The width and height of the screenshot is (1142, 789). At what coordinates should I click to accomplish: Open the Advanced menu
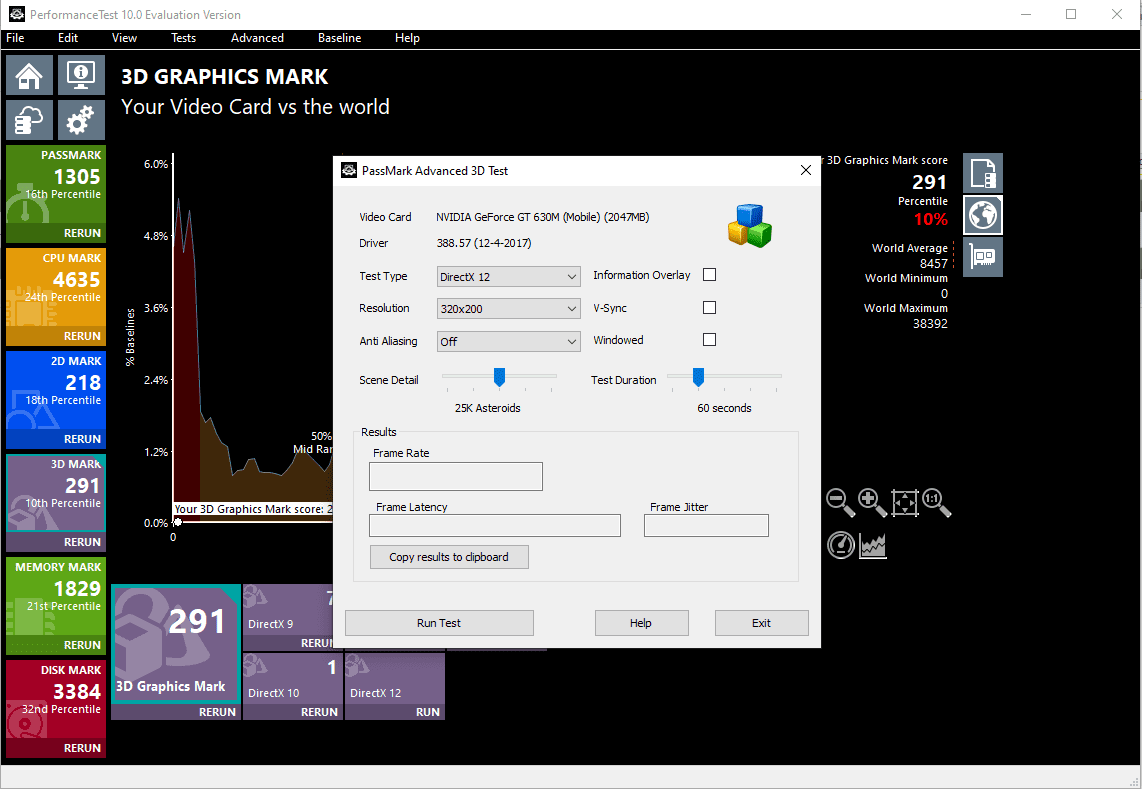[257, 38]
